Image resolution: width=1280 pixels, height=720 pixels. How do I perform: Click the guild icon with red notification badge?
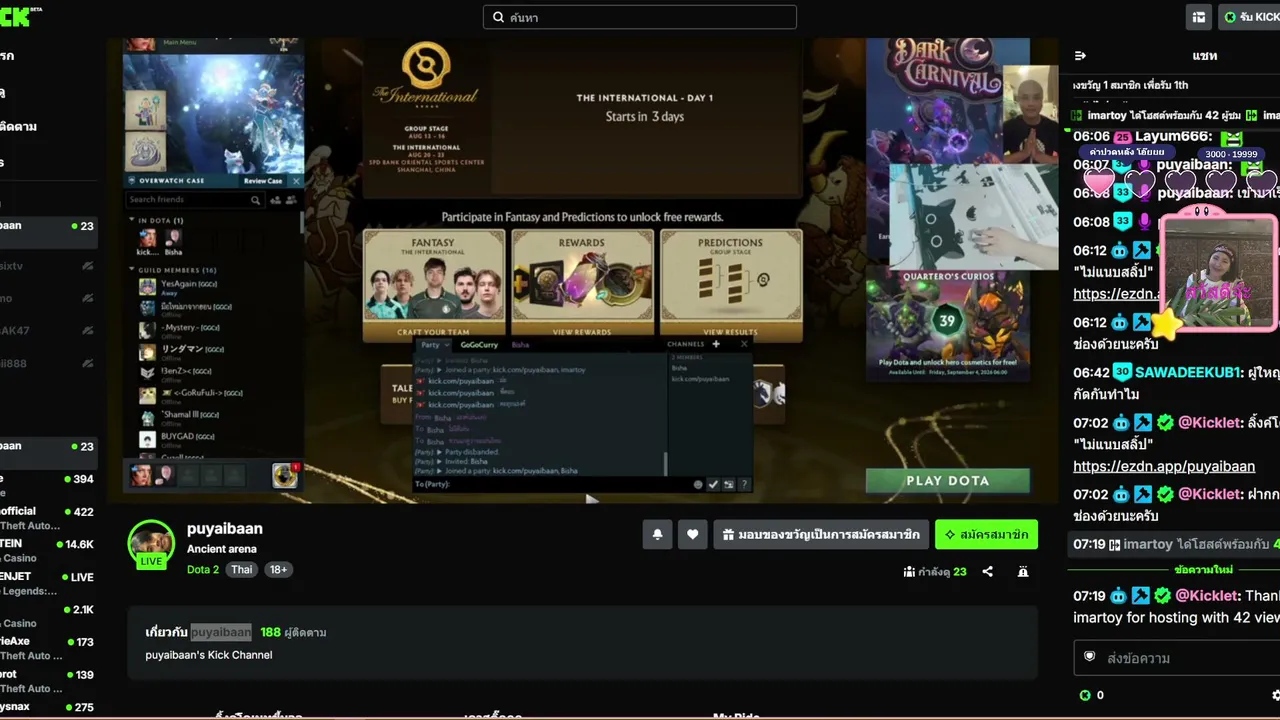(285, 475)
